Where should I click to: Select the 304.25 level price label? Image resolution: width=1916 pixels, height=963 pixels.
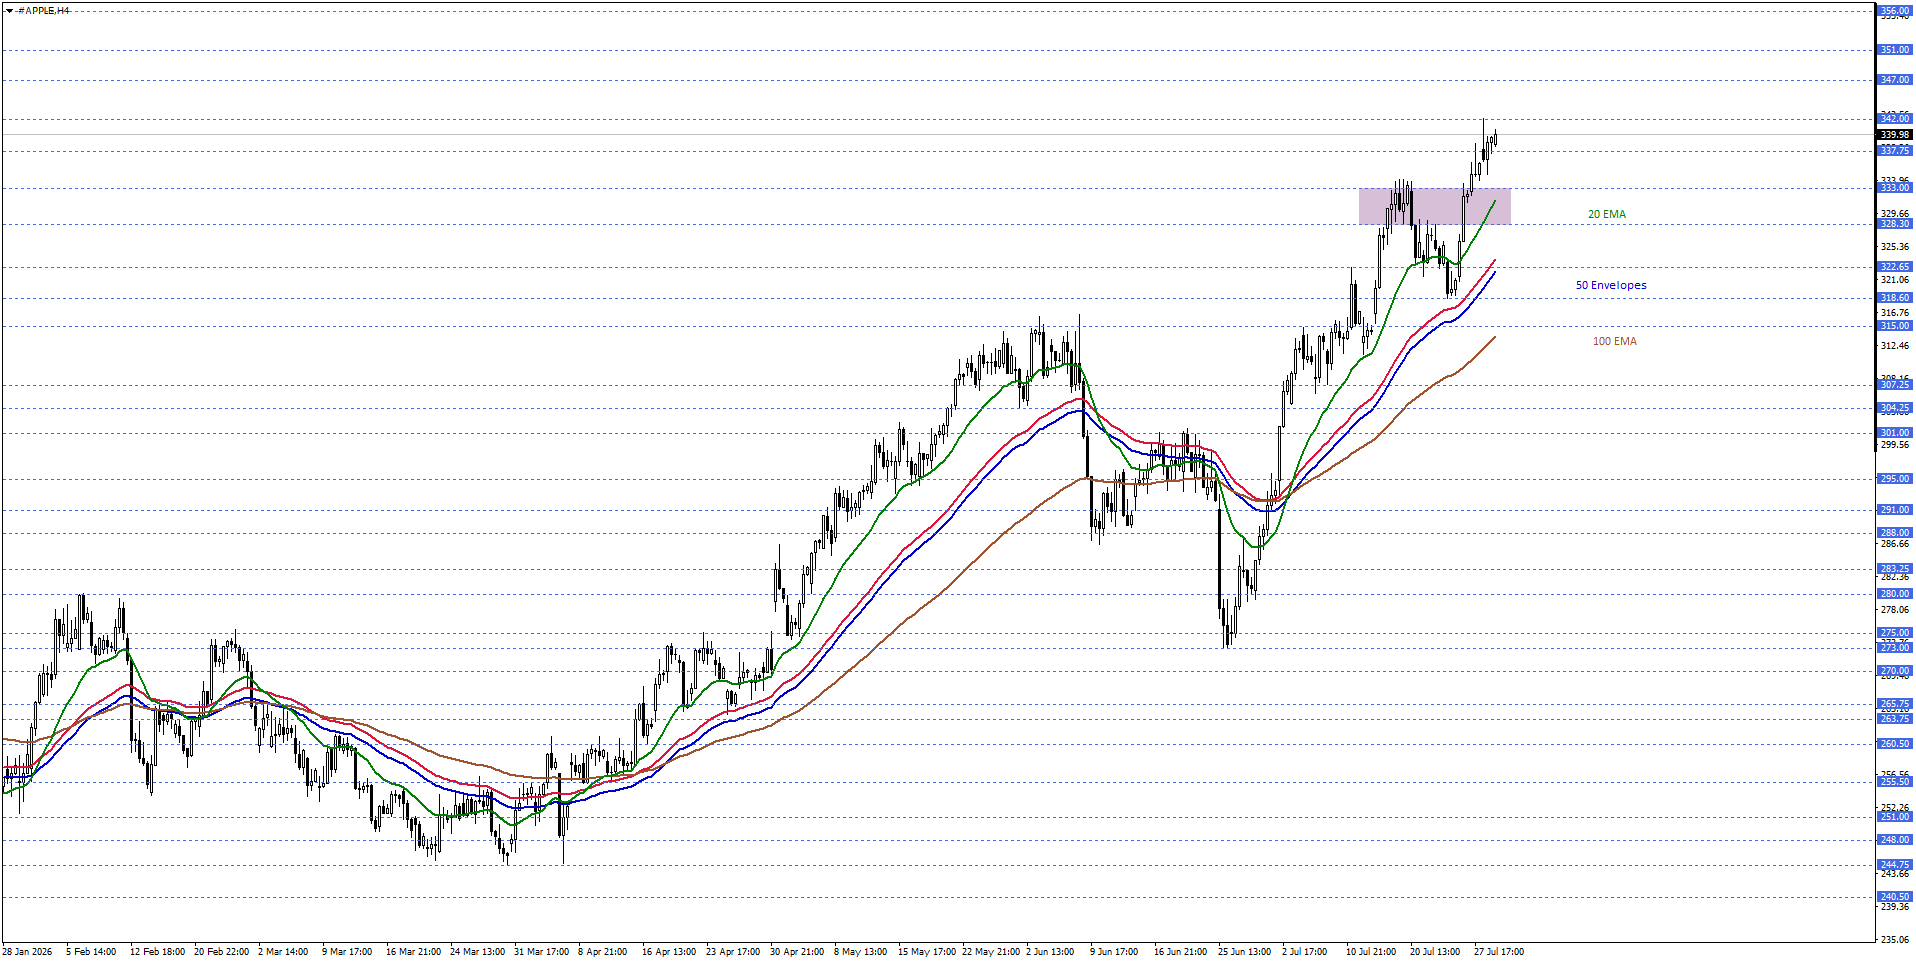(1895, 408)
